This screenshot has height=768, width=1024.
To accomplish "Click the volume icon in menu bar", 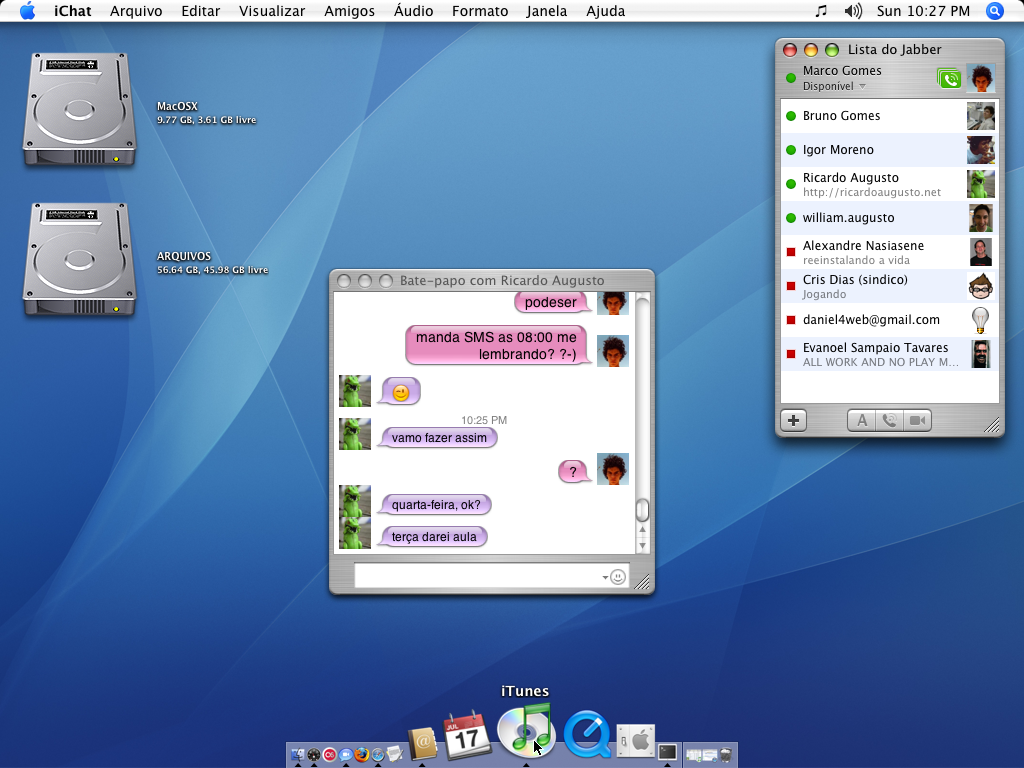I will click(x=852, y=11).
